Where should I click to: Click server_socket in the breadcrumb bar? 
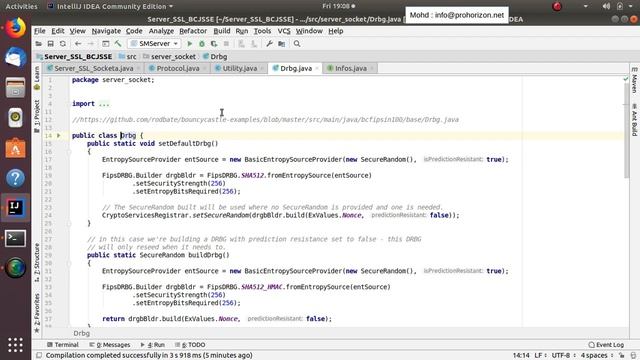[x=169, y=57]
